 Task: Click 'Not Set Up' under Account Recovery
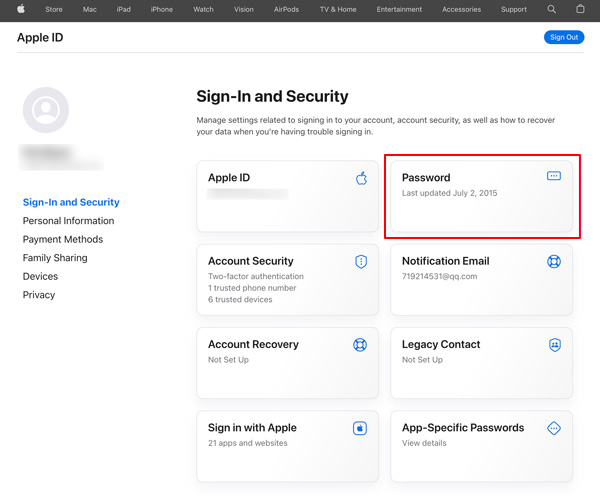pos(228,360)
